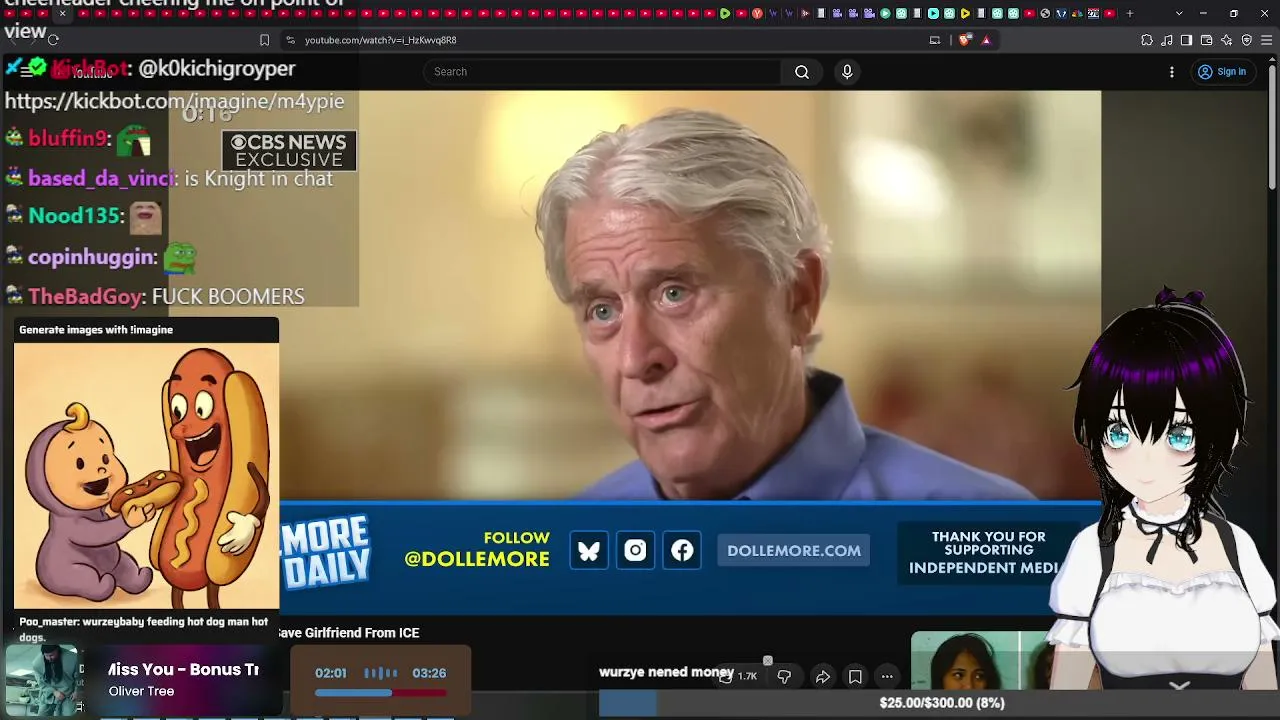This screenshot has height=720, width=1280.
Task: Click the username TheBadGoy in chat
Action: [x=86, y=297]
